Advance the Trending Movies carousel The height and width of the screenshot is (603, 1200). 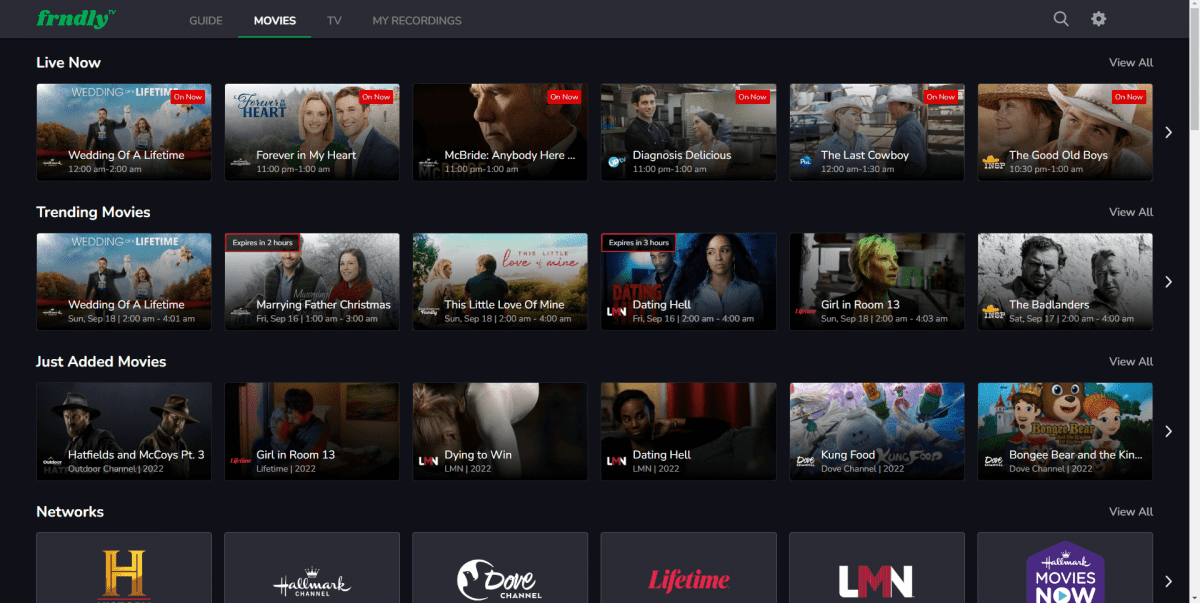(x=1168, y=281)
